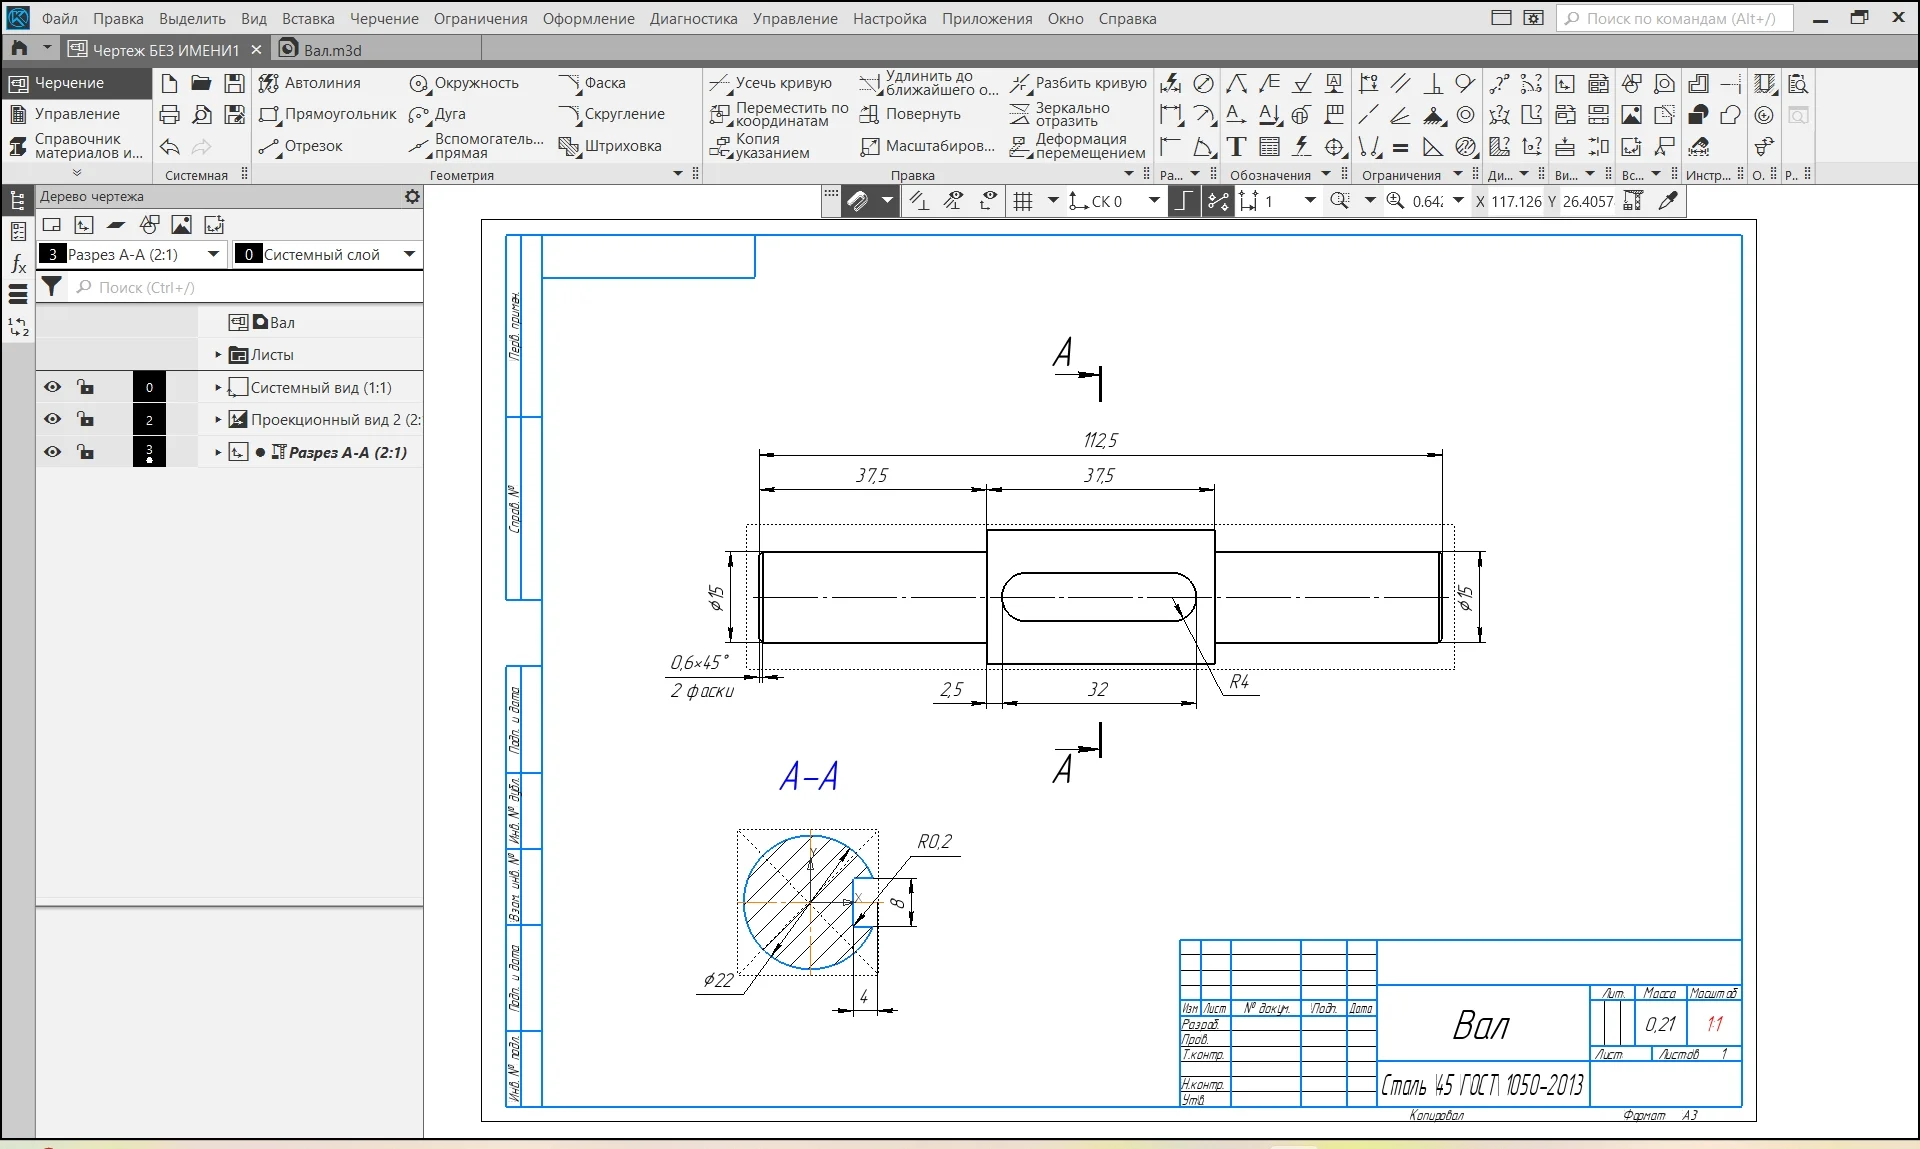
Task: Open the Черчение menu
Action: [384, 18]
